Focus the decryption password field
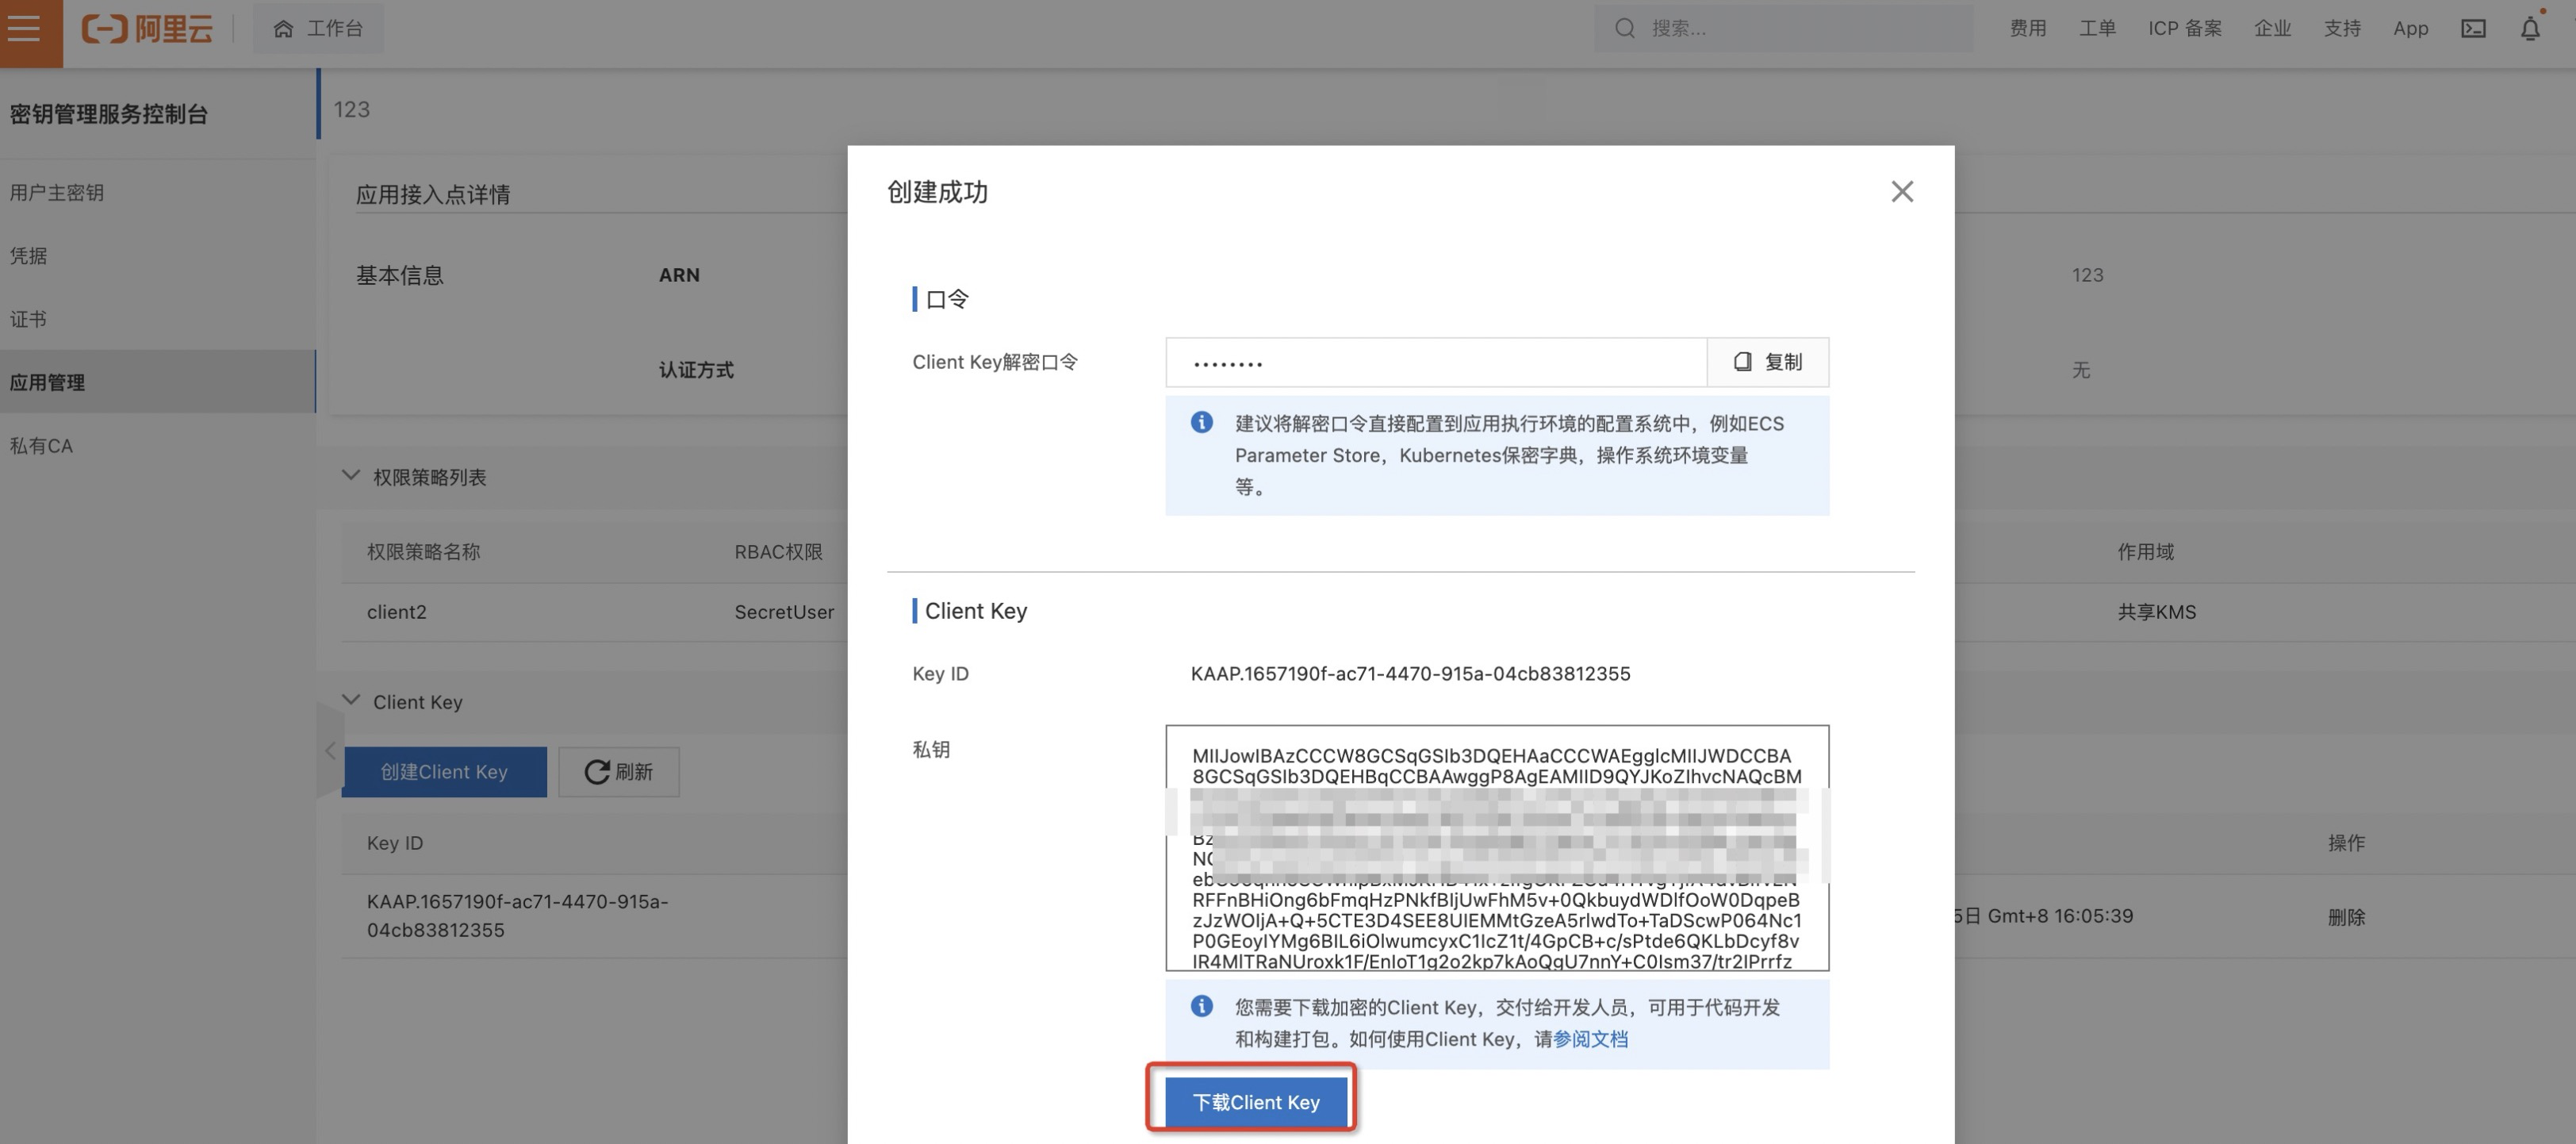 click(x=1435, y=362)
